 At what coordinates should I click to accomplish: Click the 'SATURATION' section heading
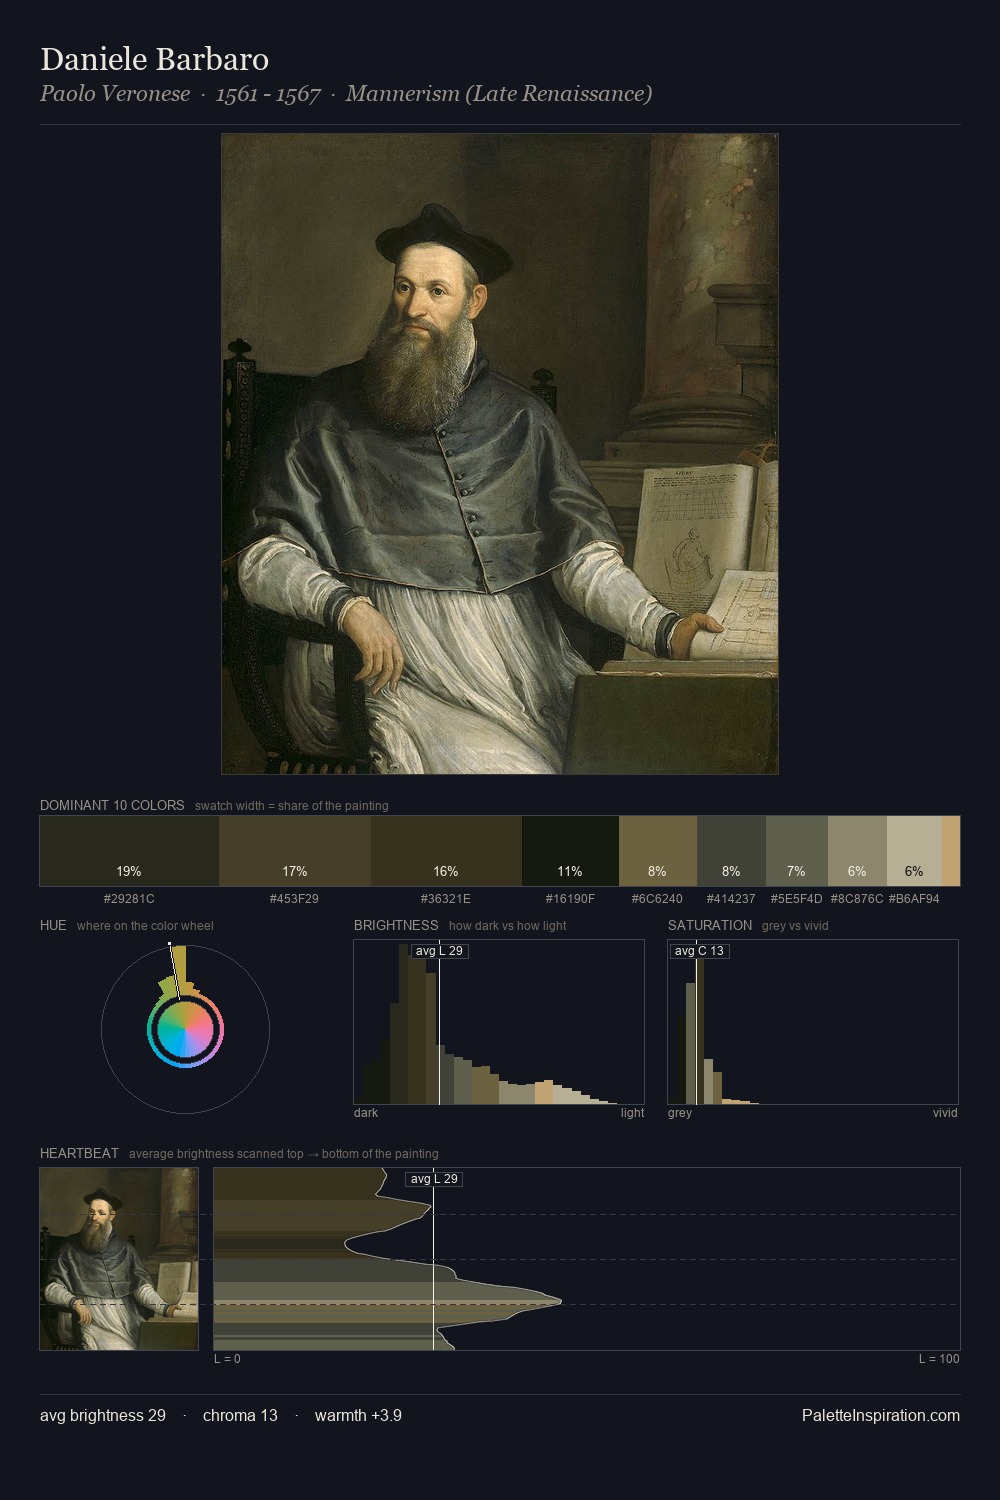(710, 925)
